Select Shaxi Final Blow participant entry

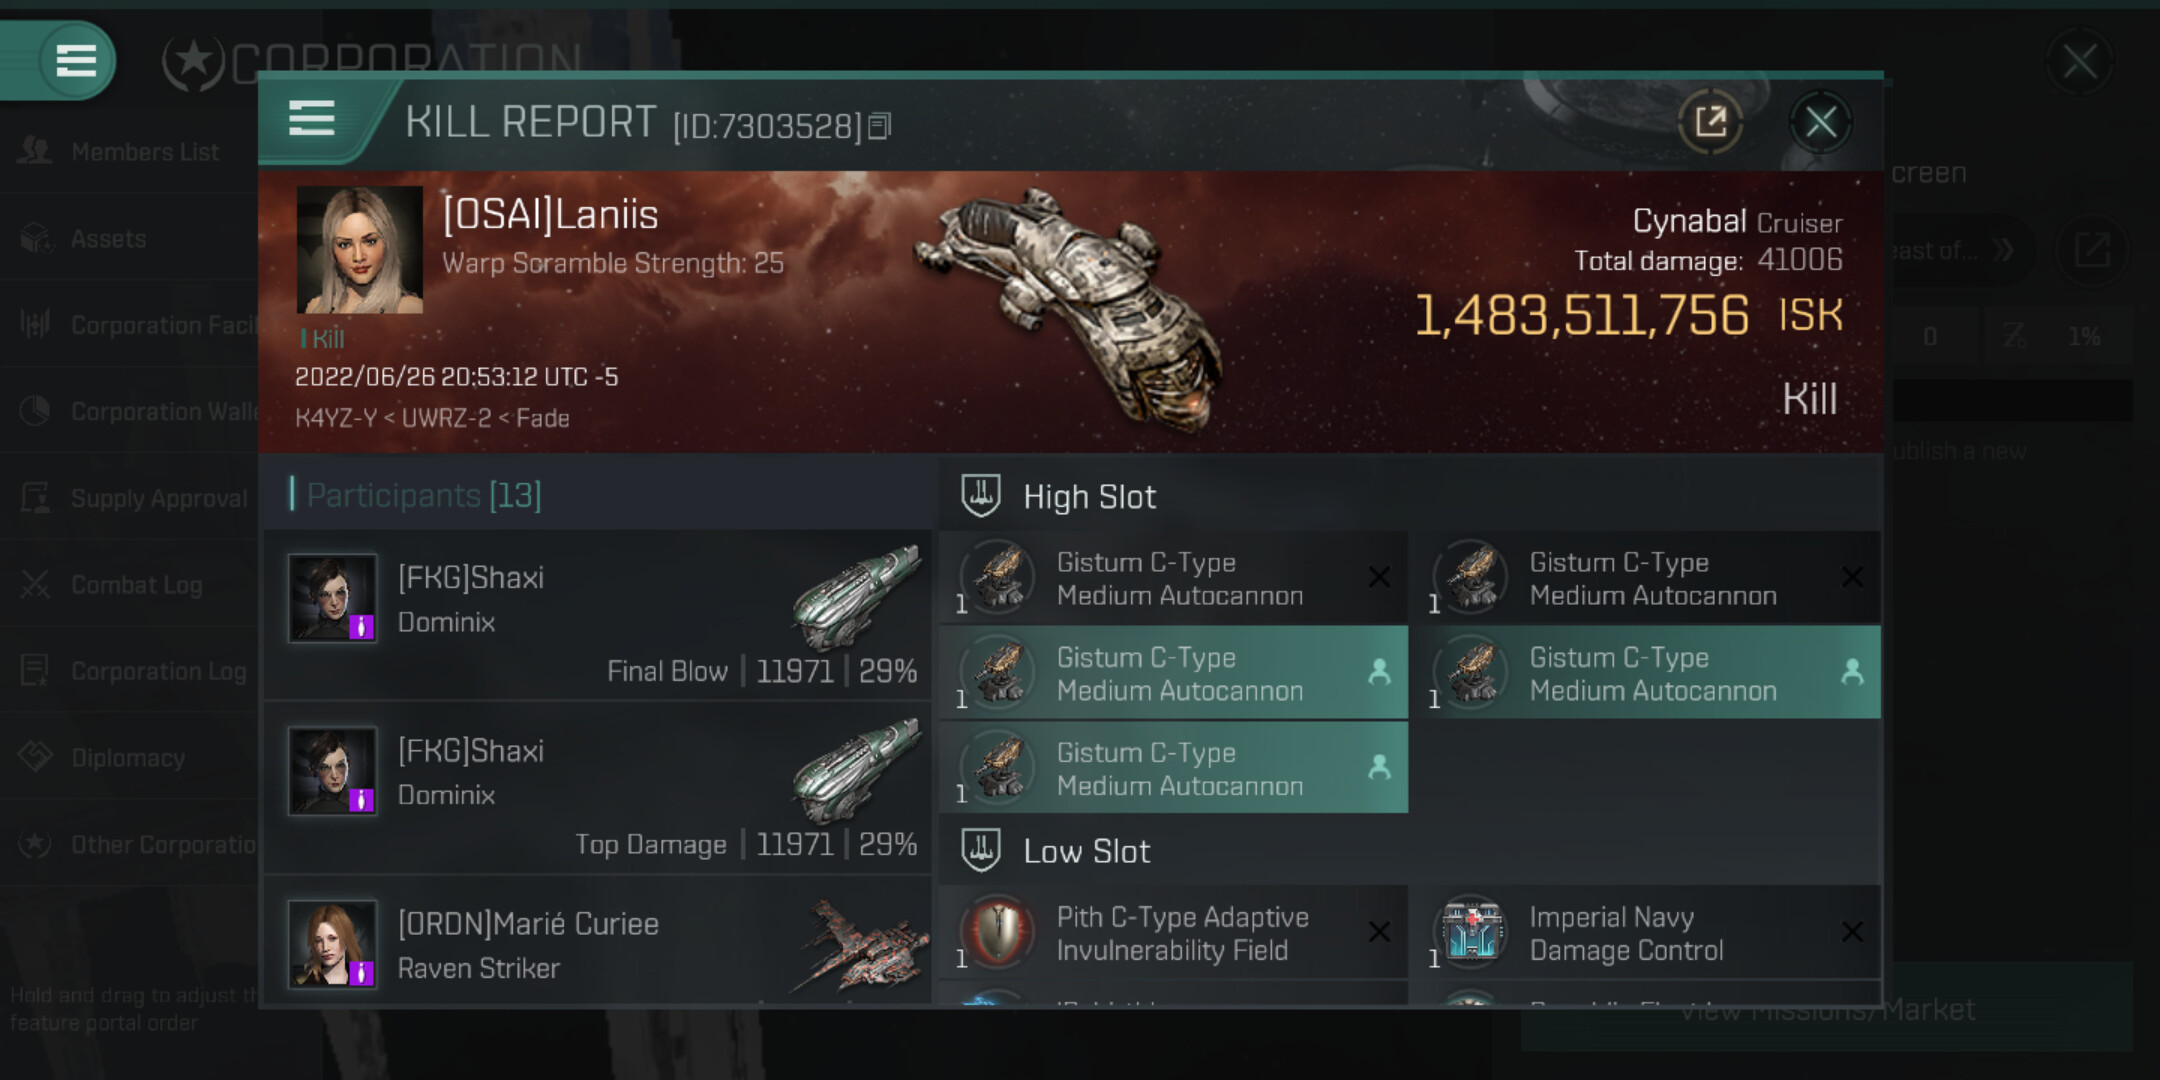point(598,614)
